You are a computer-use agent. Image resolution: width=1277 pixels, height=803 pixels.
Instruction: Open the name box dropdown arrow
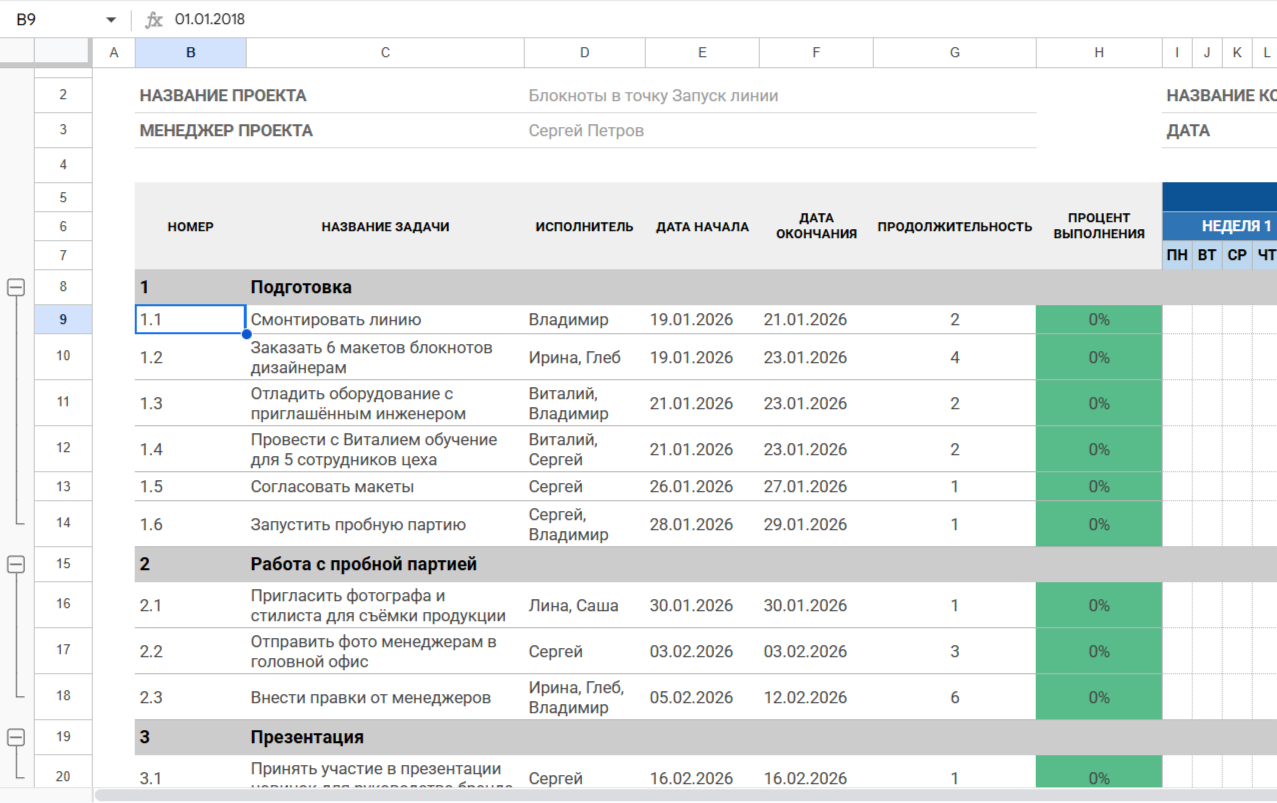point(111,20)
